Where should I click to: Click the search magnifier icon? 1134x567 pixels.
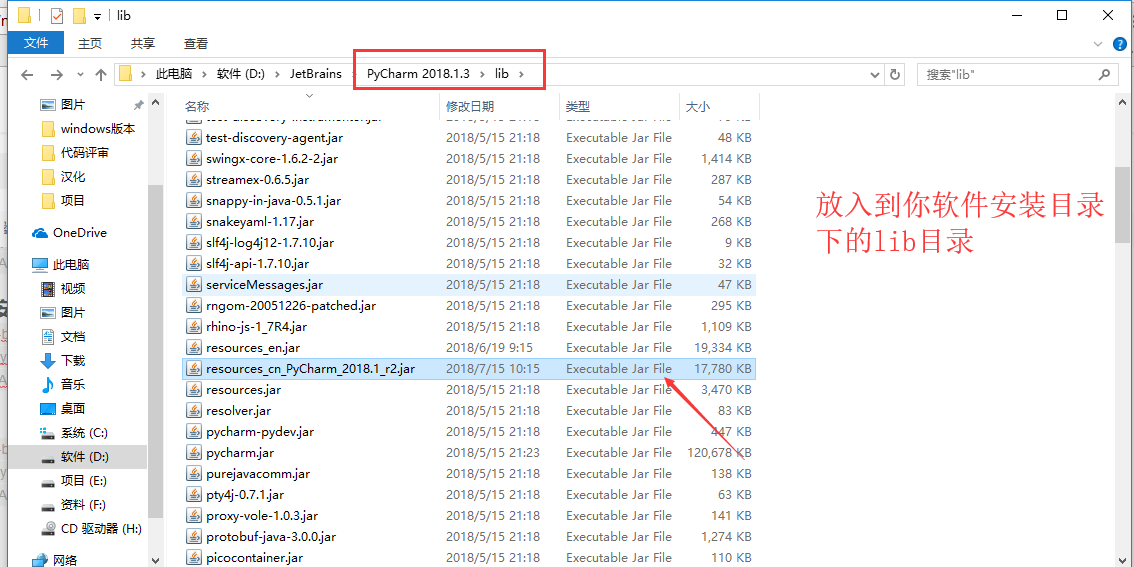click(x=1104, y=74)
